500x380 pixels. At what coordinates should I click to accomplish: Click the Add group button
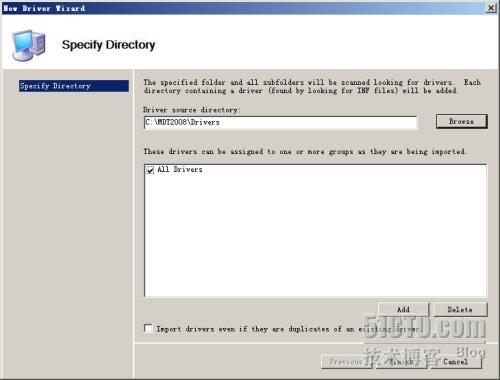pos(403,310)
